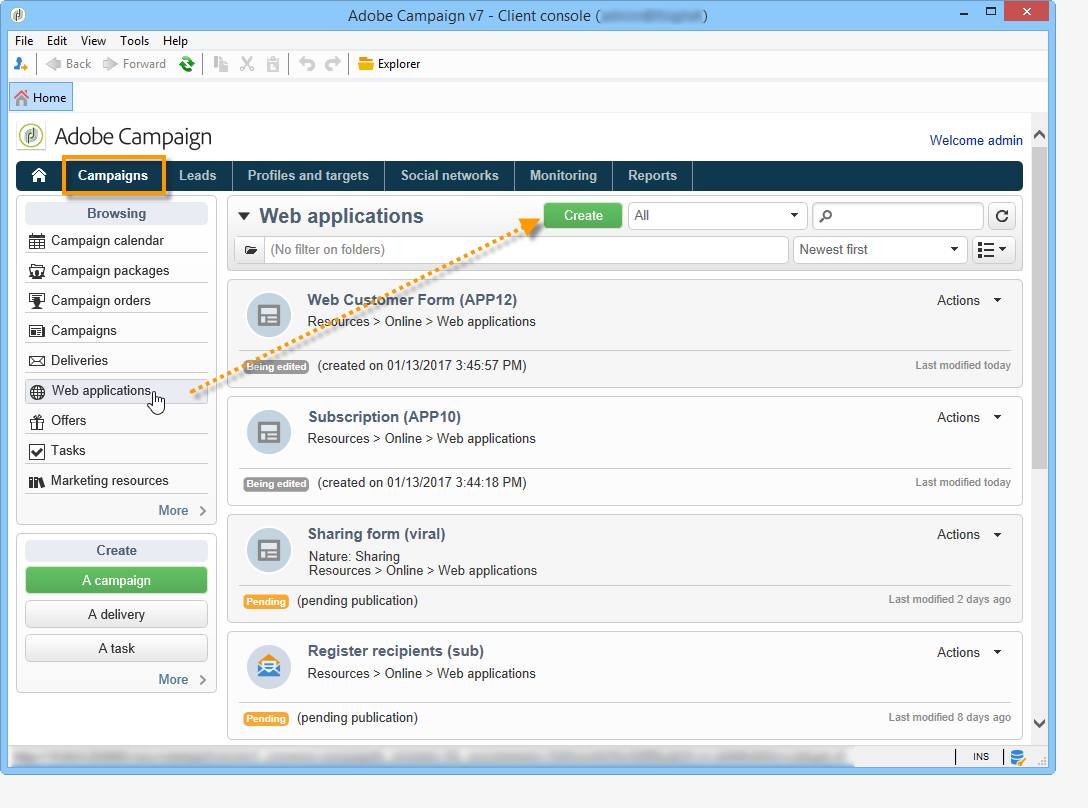The image size is (1088, 808).
Task: Open Campaigns link in Browsing panel
Action: pos(117,330)
